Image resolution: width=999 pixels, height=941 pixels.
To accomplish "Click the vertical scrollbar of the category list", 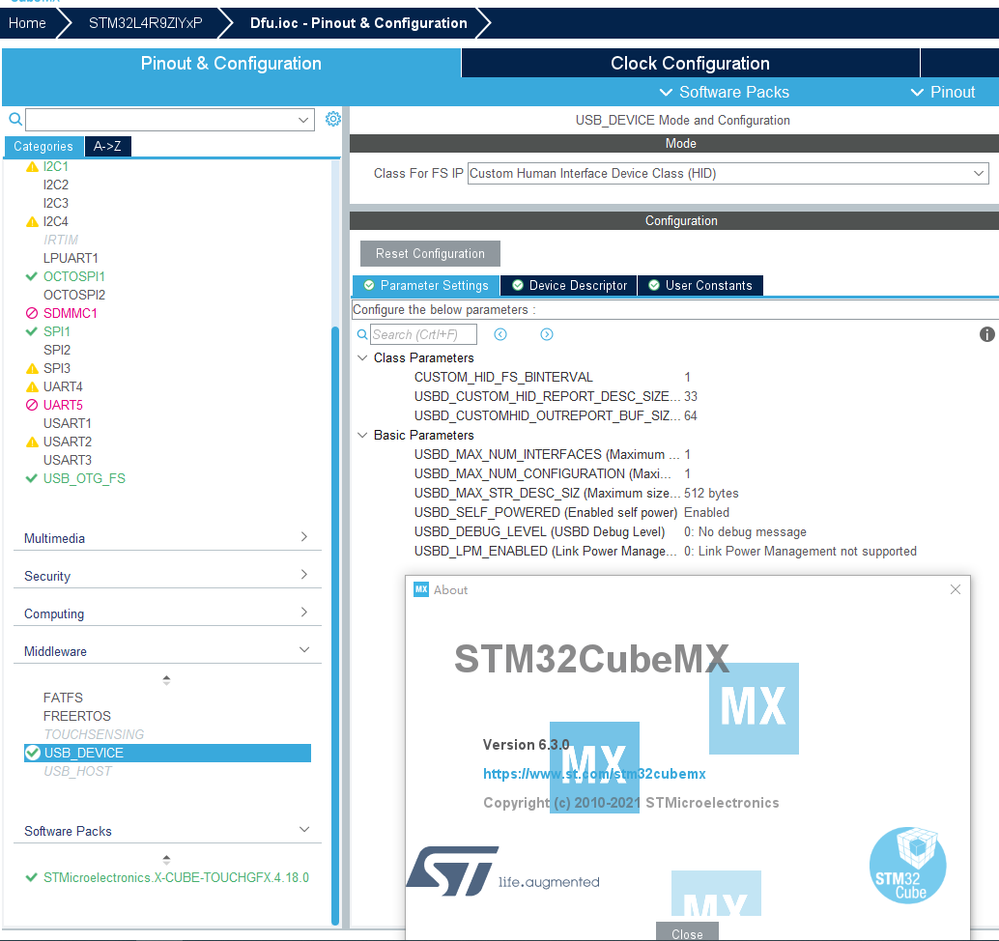I will (335, 624).
